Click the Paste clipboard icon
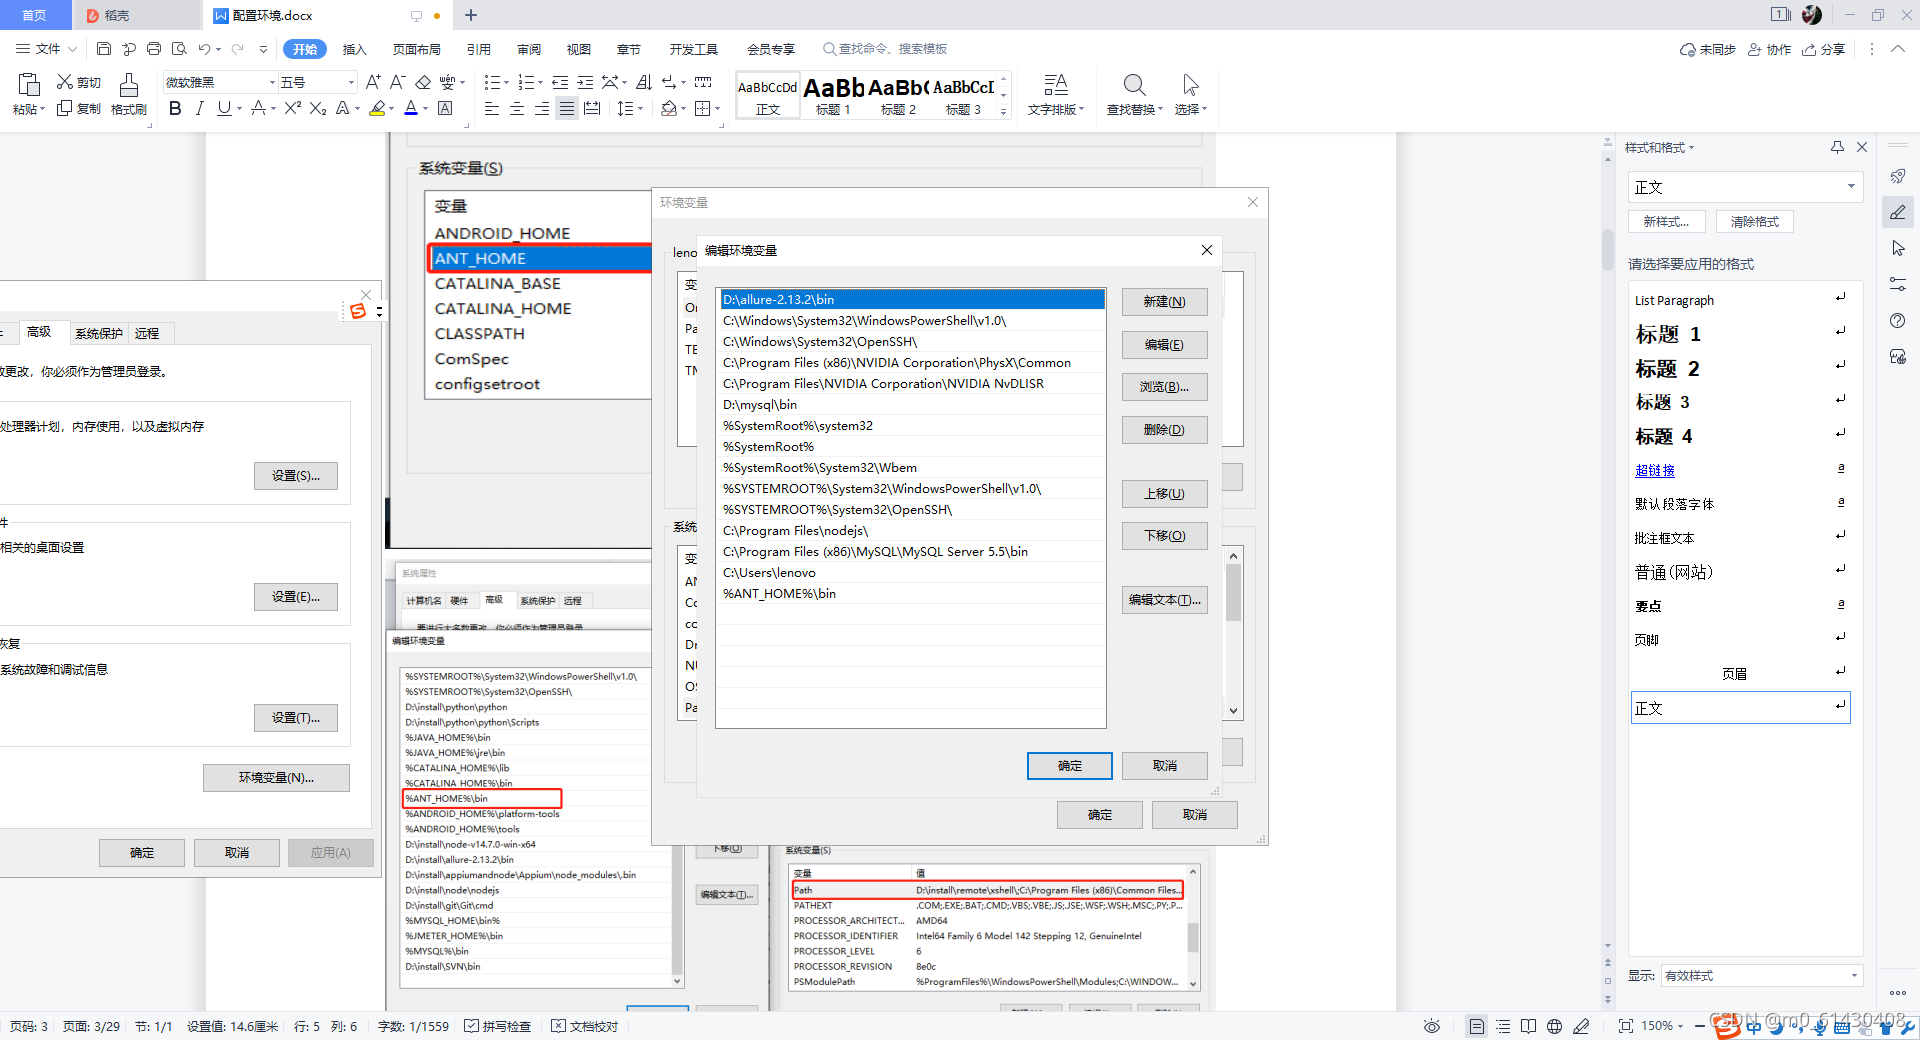Image resolution: width=1920 pixels, height=1040 pixels. point(28,84)
